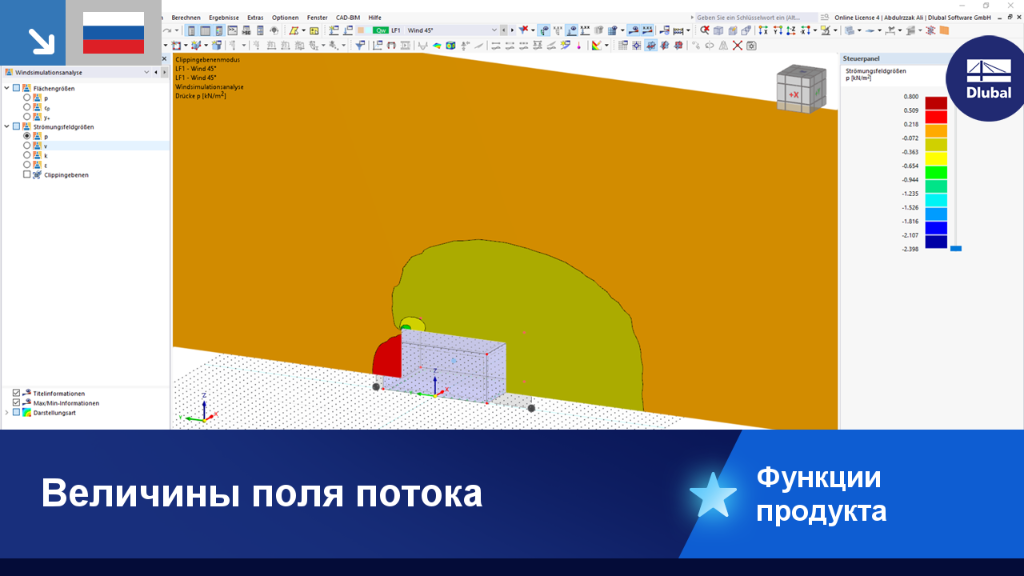Viewport: 1024px width, 576px height.
Task: Click the Dlubal logo badge
Action: point(986,79)
